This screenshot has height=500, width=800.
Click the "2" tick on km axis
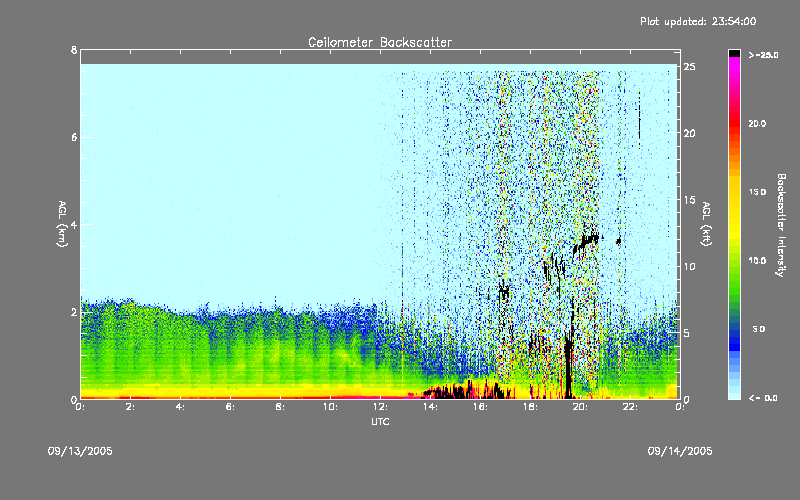point(74,312)
